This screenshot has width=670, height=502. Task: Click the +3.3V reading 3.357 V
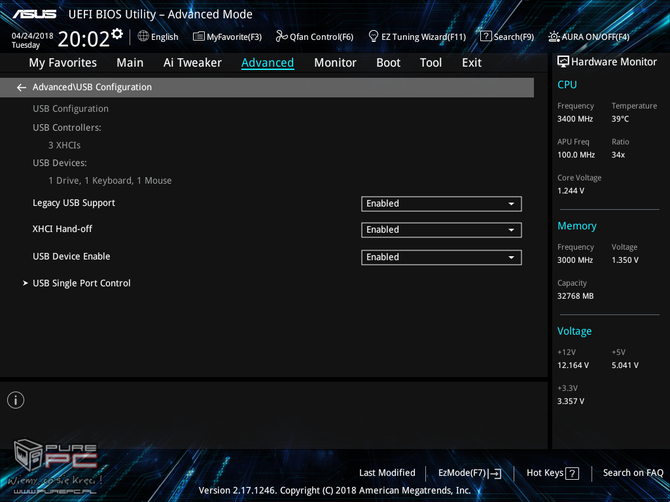click(x=570, y=402)
